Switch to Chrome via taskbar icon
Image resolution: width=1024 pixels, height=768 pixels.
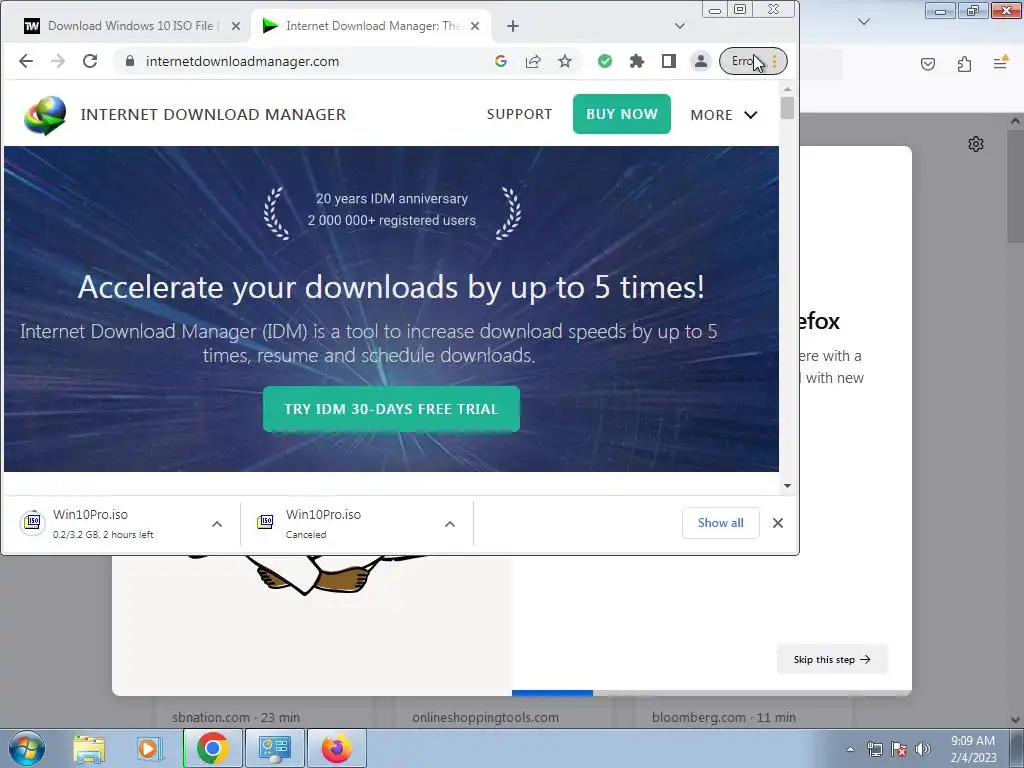[212, 748]
